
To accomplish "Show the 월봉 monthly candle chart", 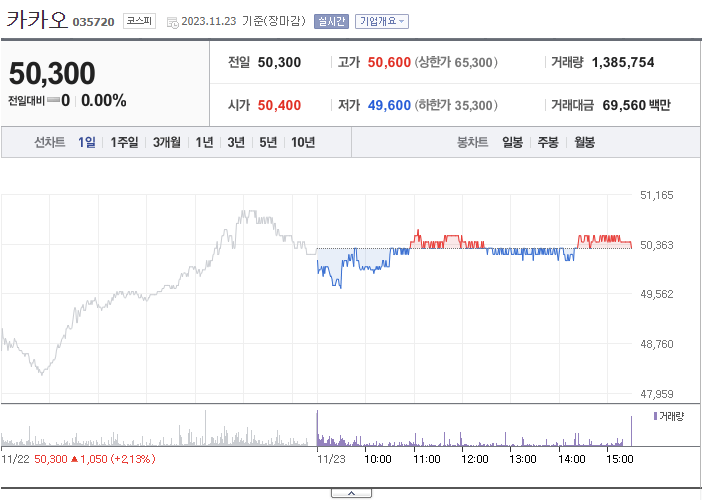I will coord(584,142).
